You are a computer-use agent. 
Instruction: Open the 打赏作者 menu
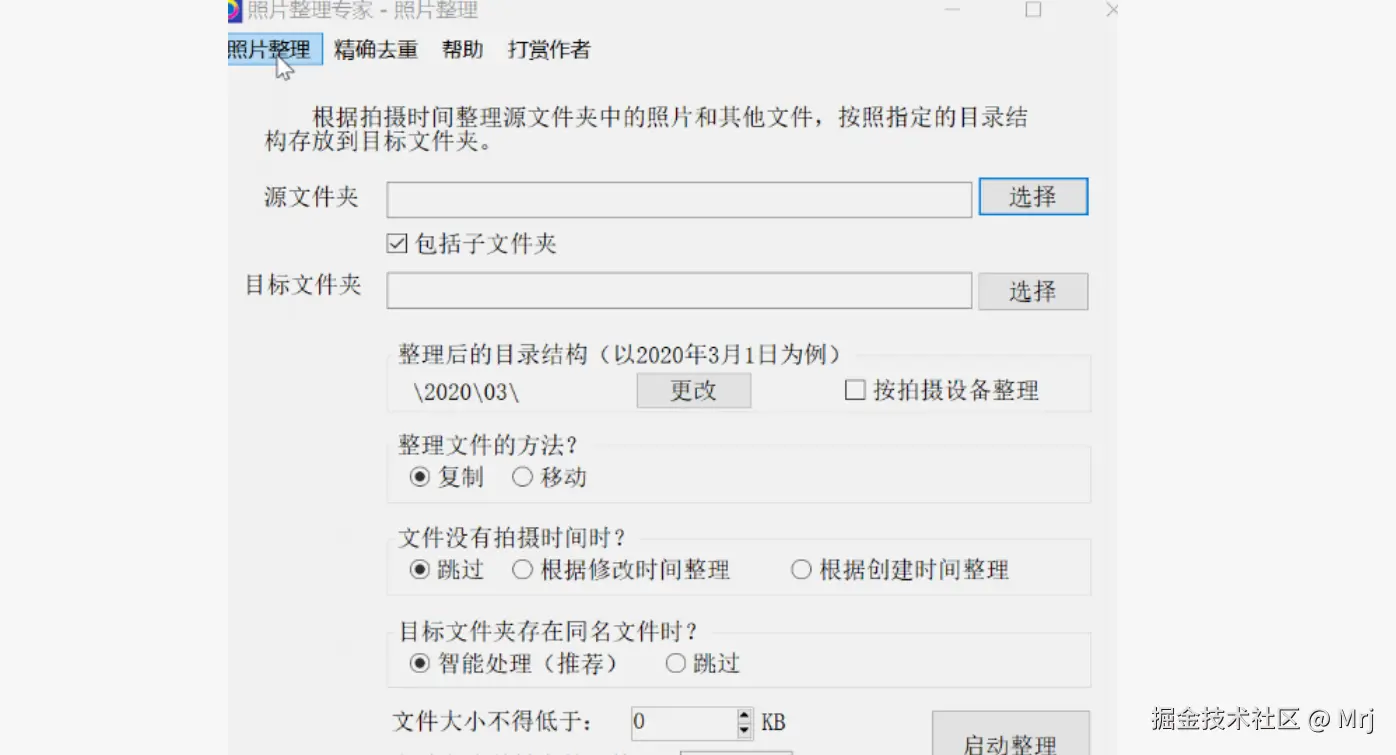[549, 50]
